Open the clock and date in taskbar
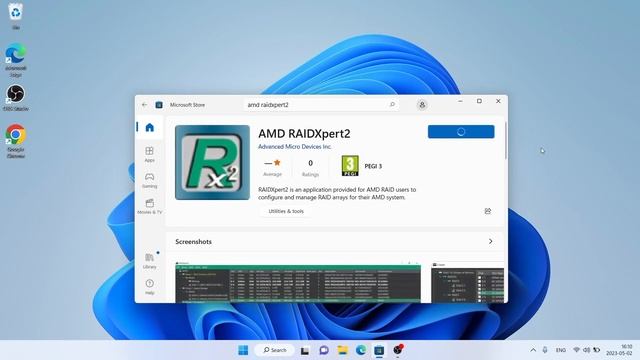 (619, 350)
